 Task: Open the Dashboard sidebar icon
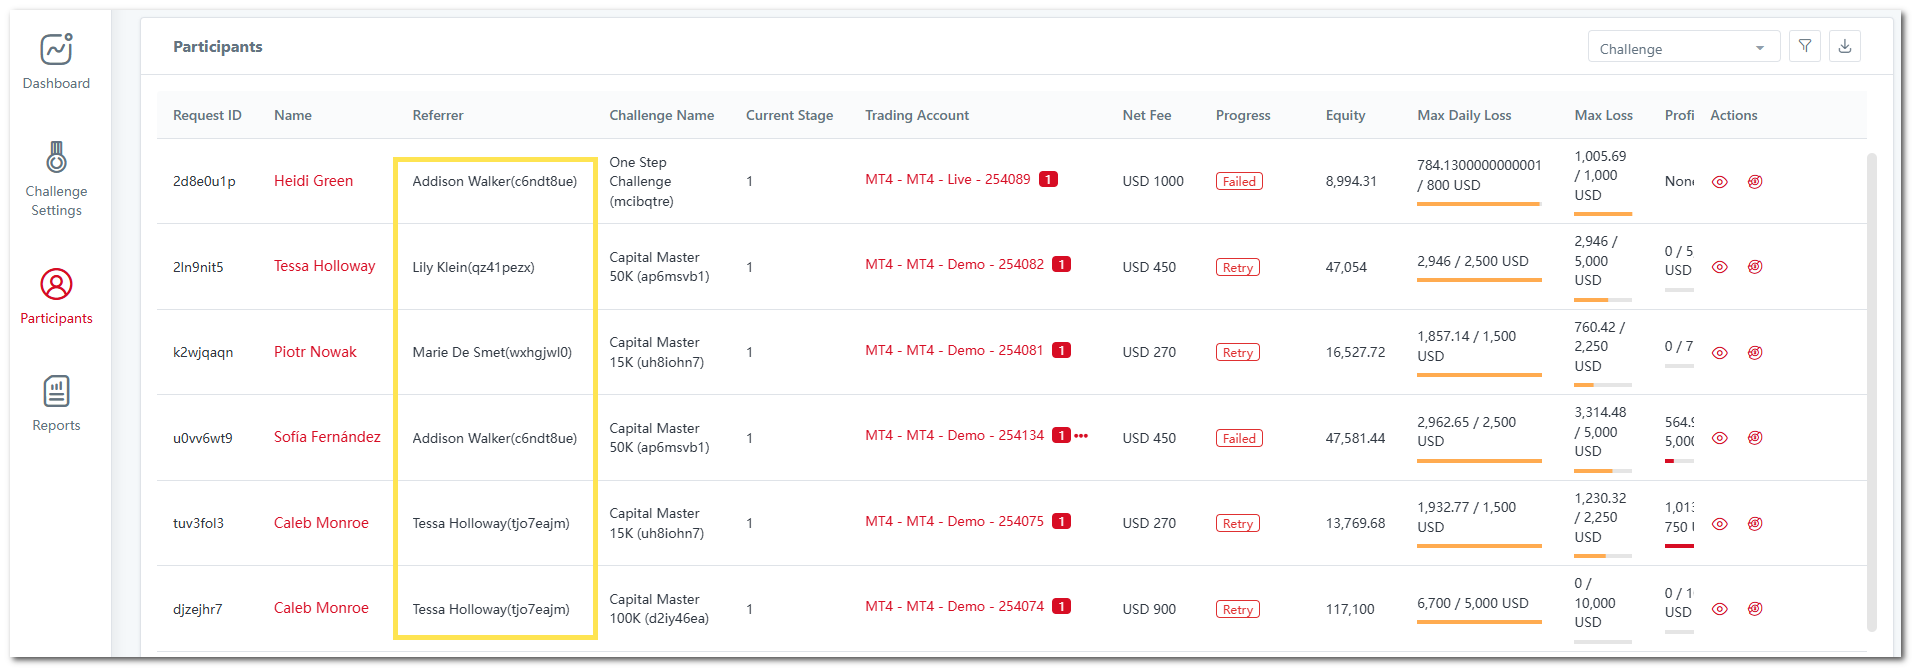coord(56,50)
